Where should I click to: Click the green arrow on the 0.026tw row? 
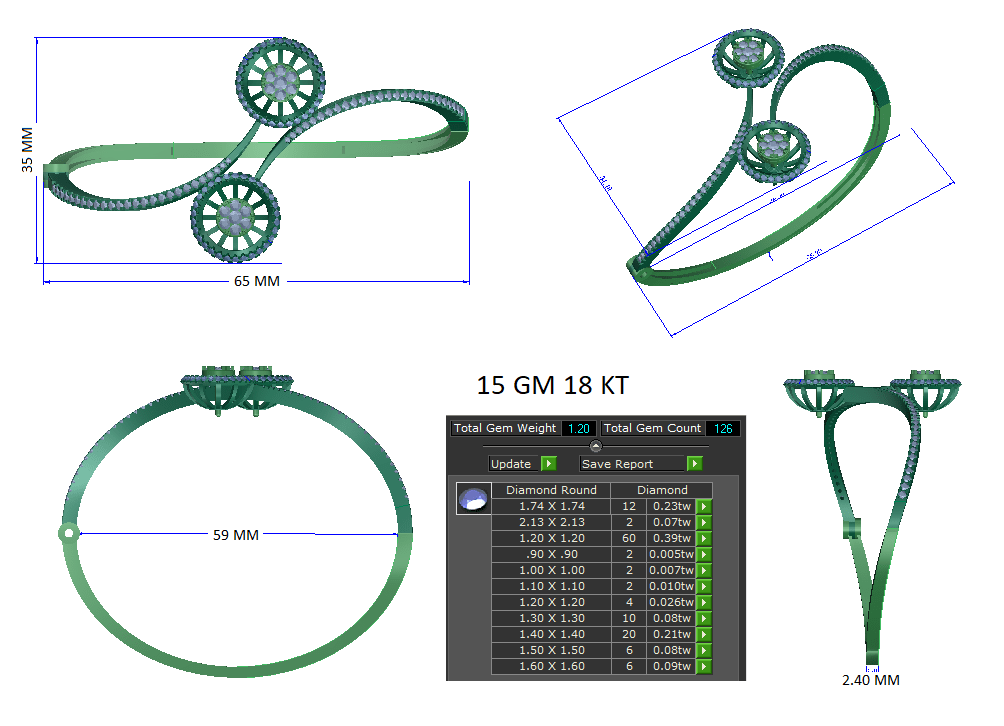704,603
